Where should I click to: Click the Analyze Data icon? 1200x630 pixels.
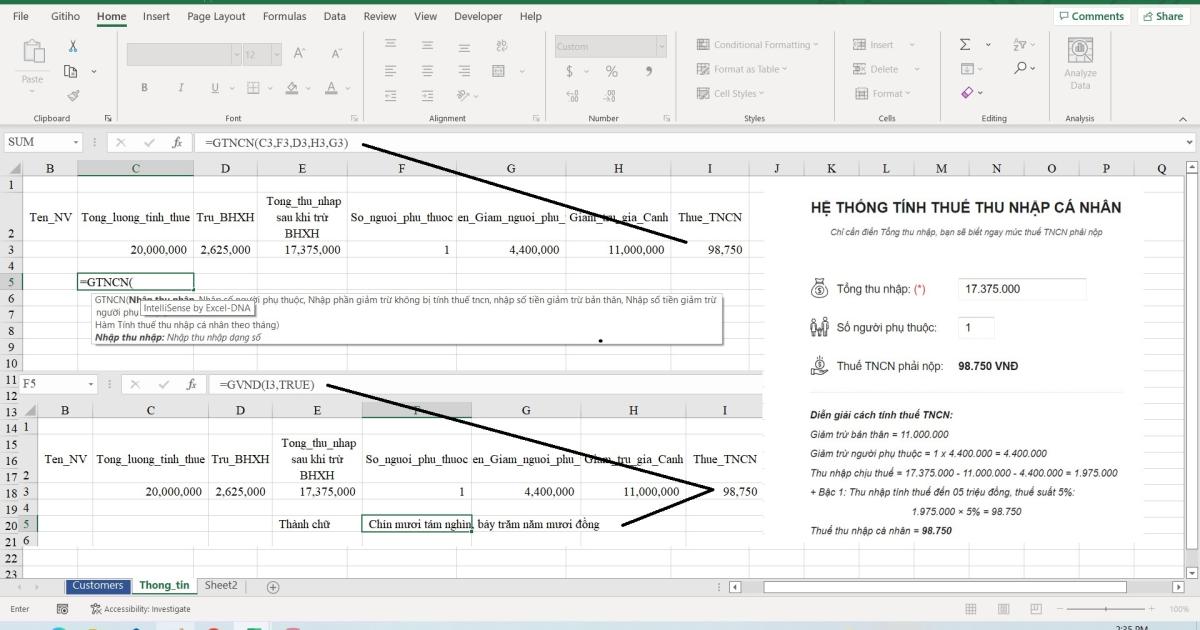coord(1079,64)
